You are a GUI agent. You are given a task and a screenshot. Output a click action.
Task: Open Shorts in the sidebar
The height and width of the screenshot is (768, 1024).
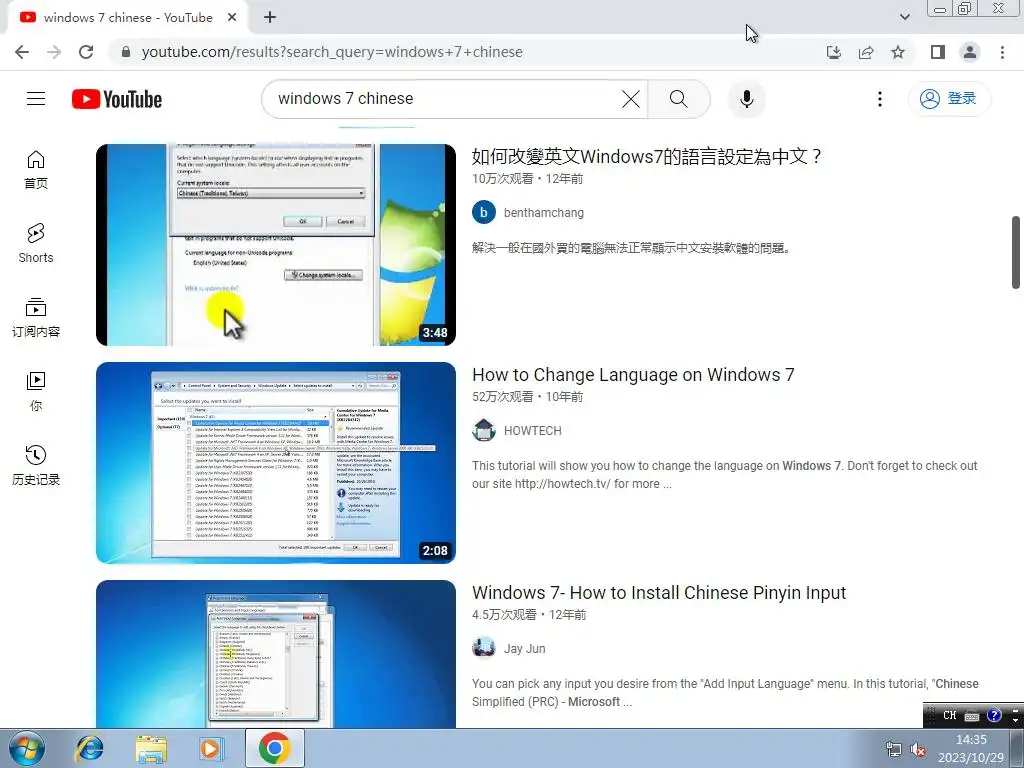click(36, 244)
